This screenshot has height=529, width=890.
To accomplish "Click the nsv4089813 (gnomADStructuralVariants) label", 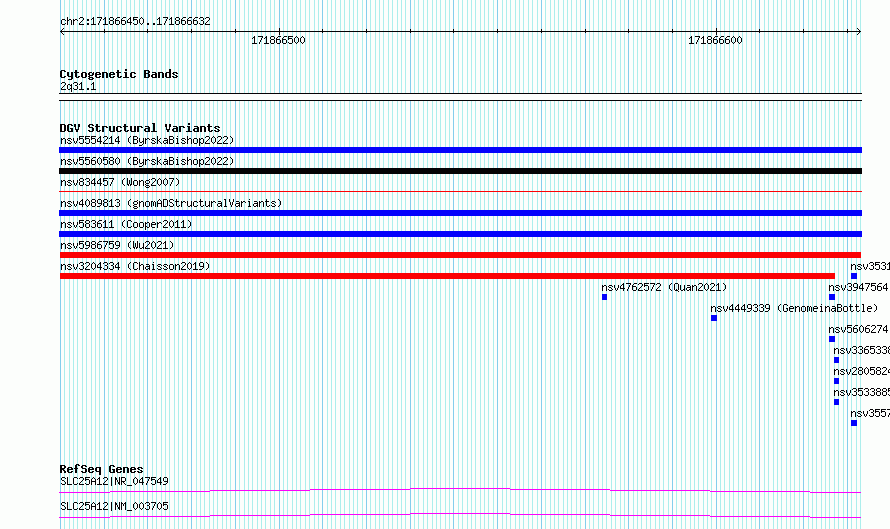I will coord(171,203).
